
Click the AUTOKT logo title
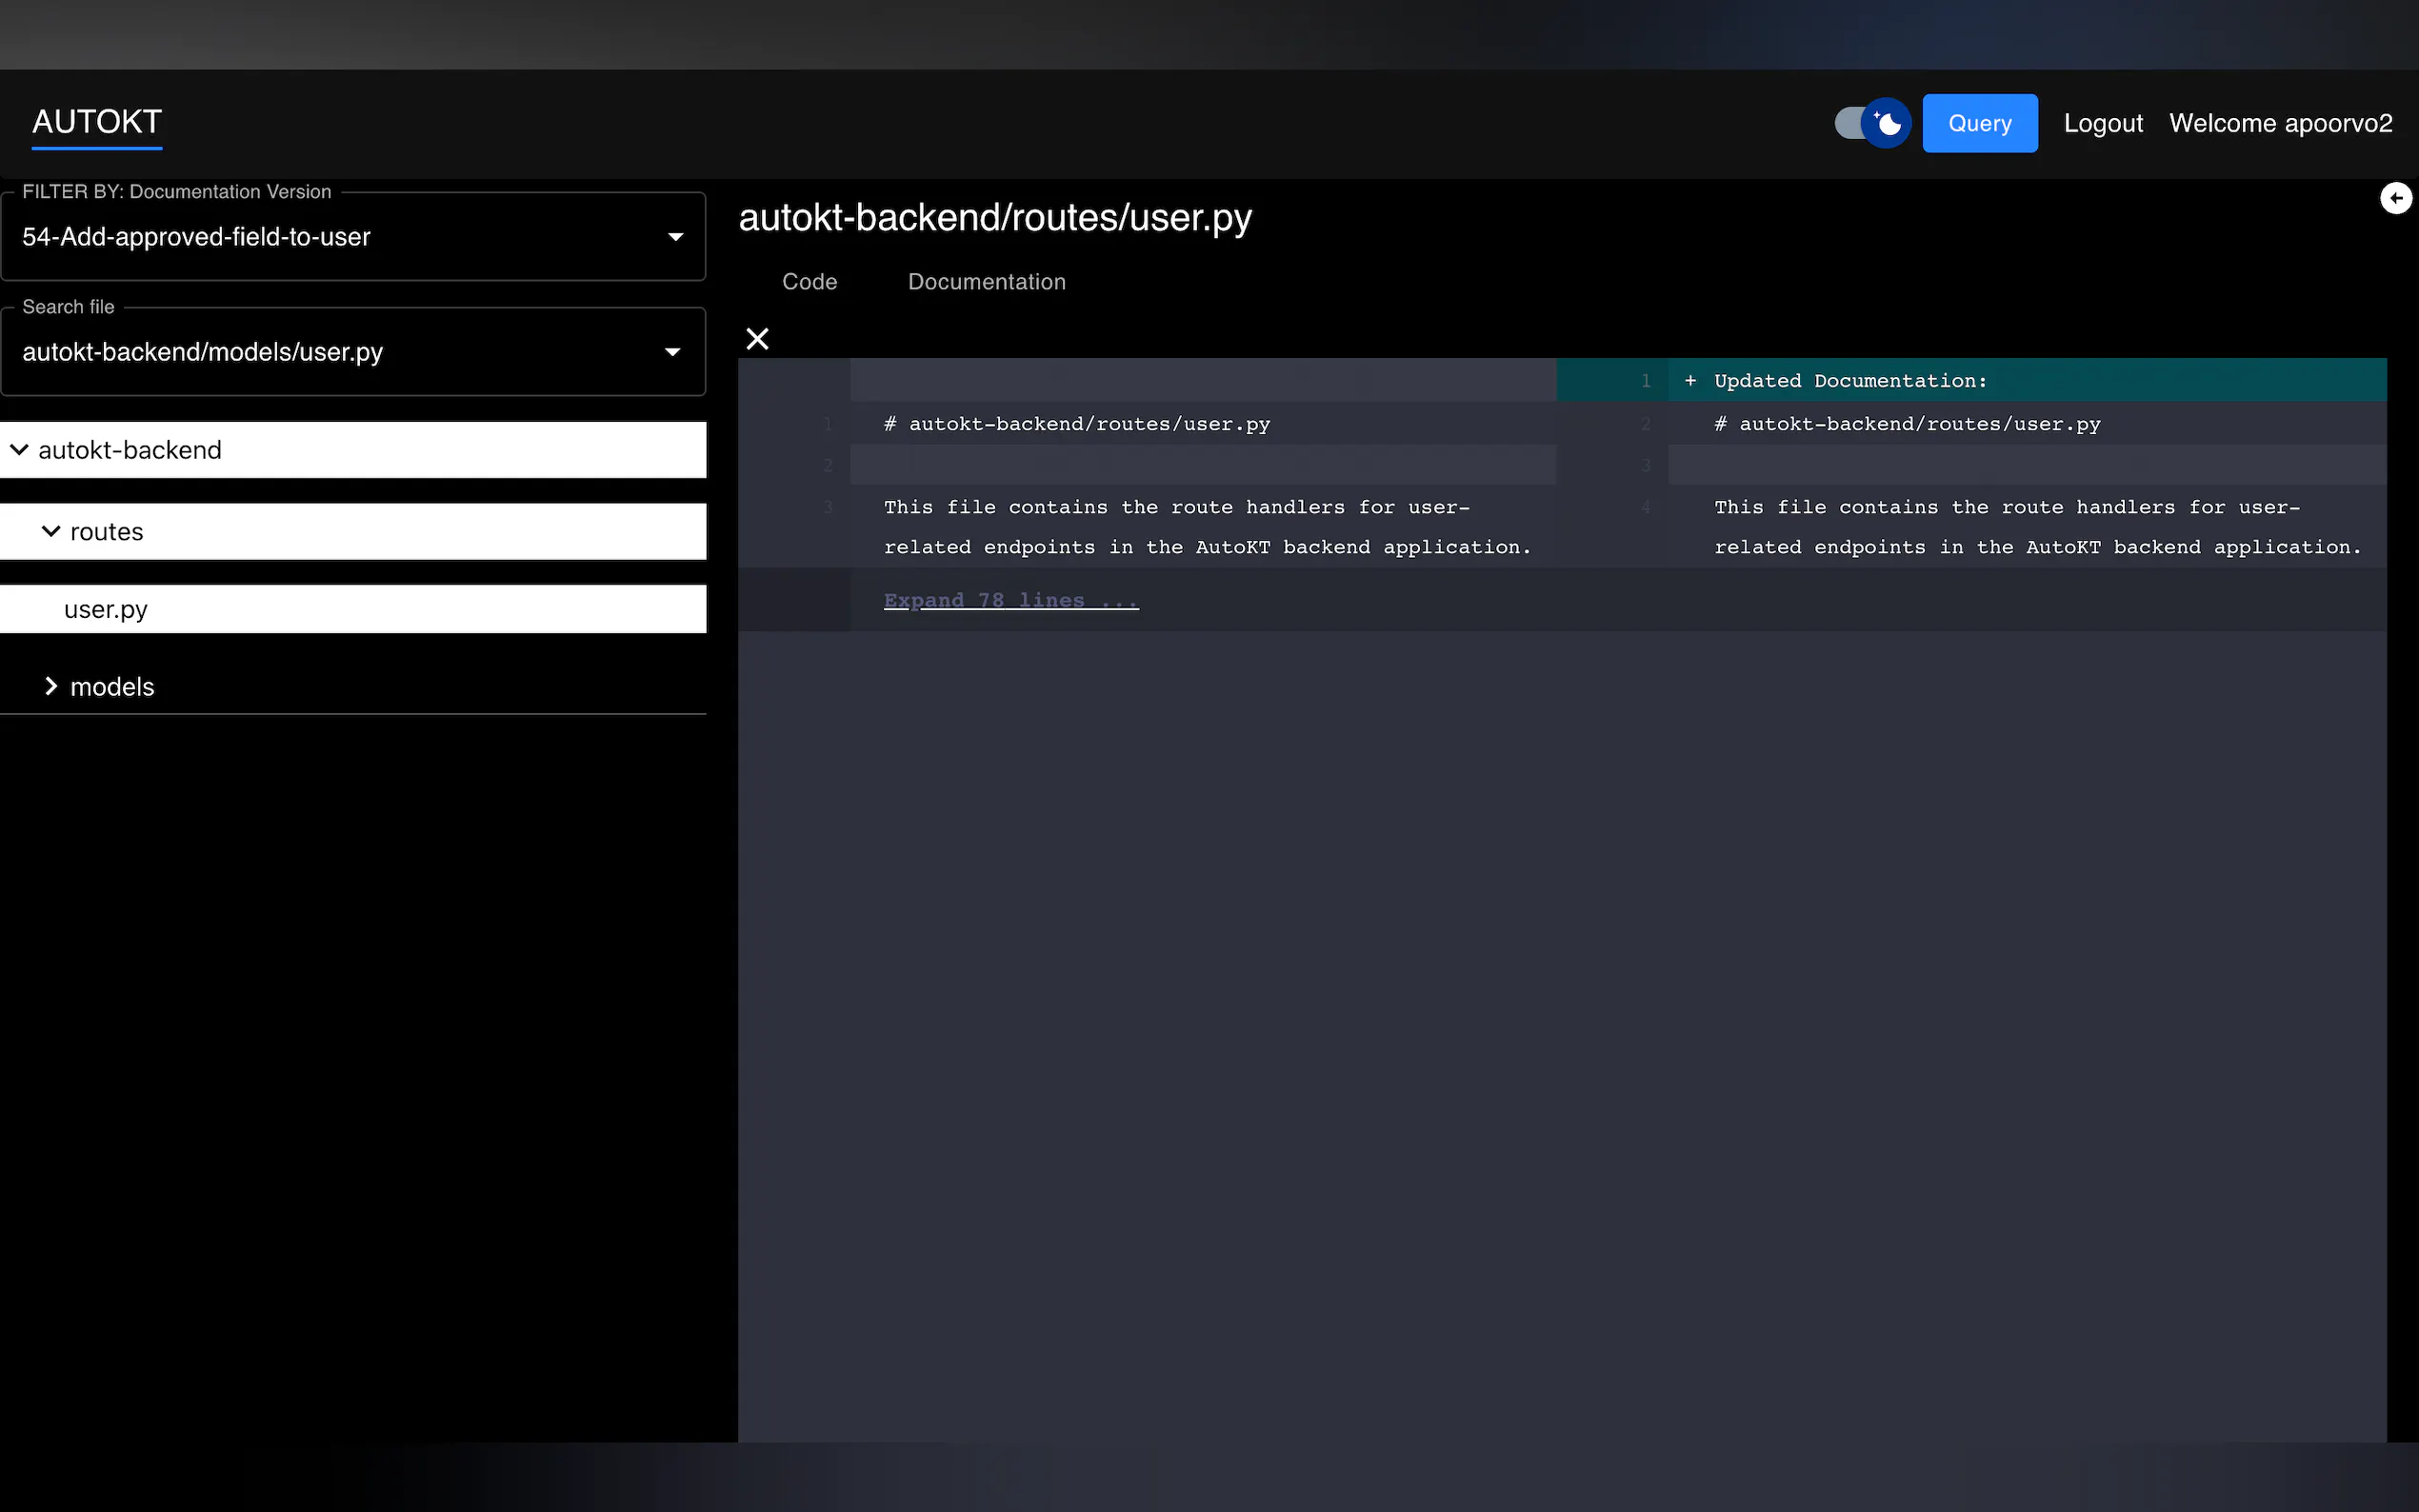pos(97,122)
